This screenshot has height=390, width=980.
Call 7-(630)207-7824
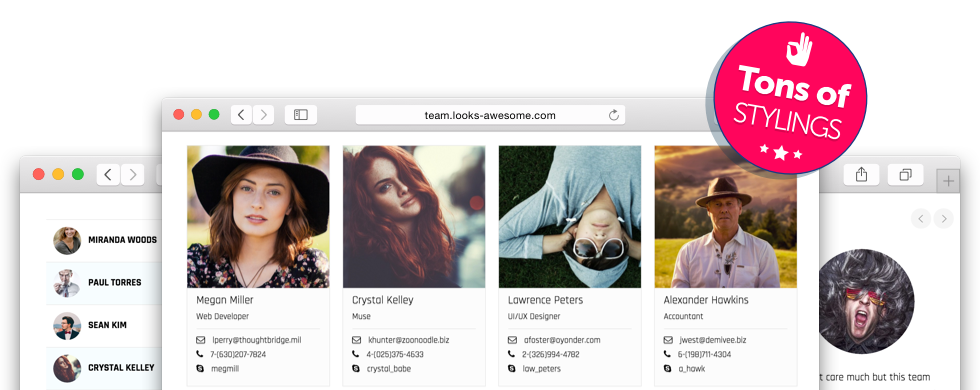(x=239, y=354)
